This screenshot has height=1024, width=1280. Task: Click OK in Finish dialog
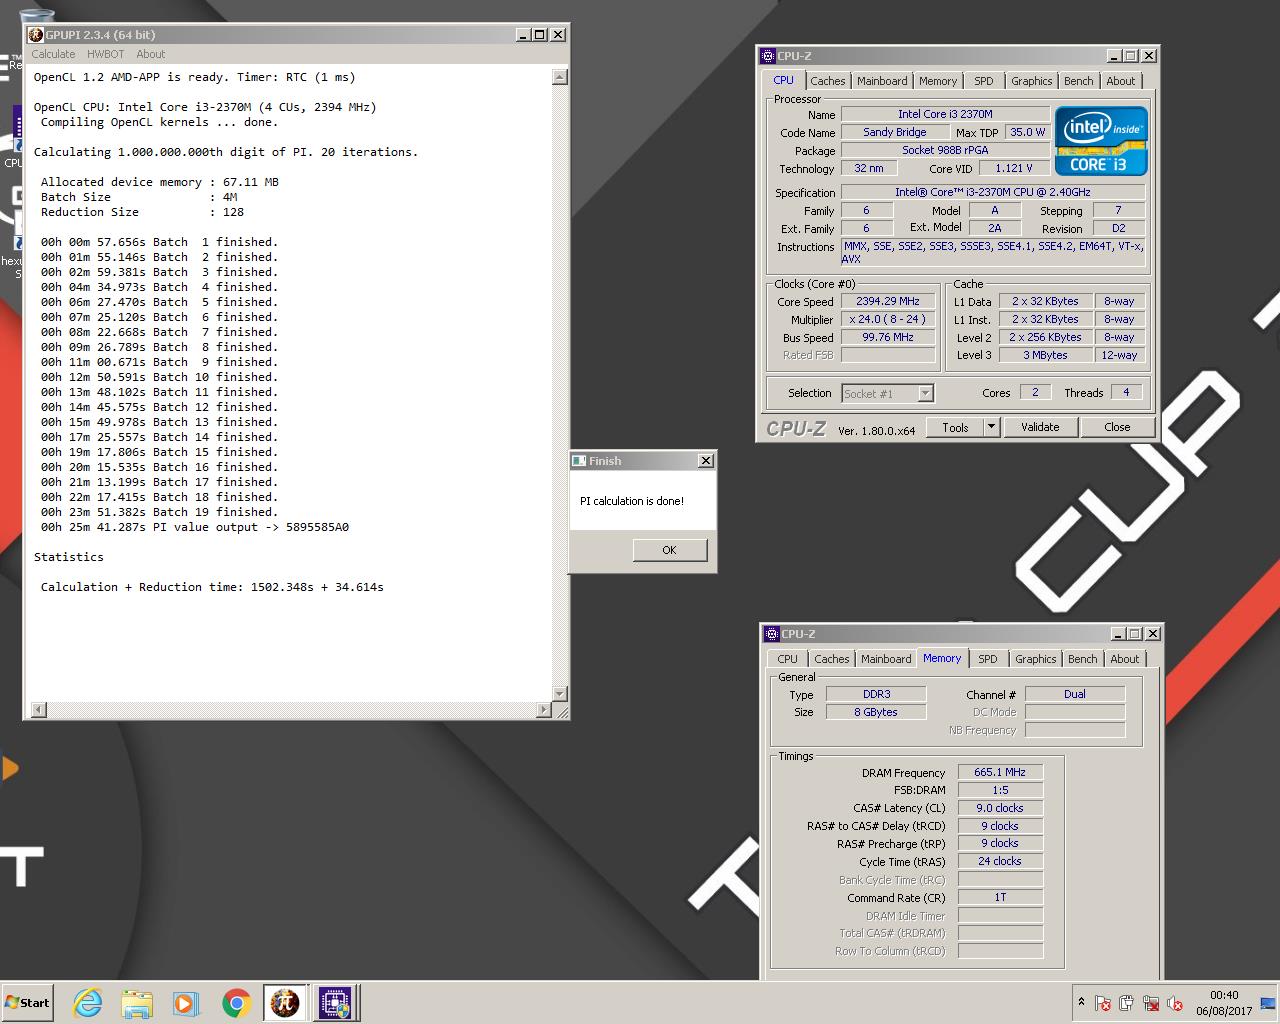click(x=669, y=550)
